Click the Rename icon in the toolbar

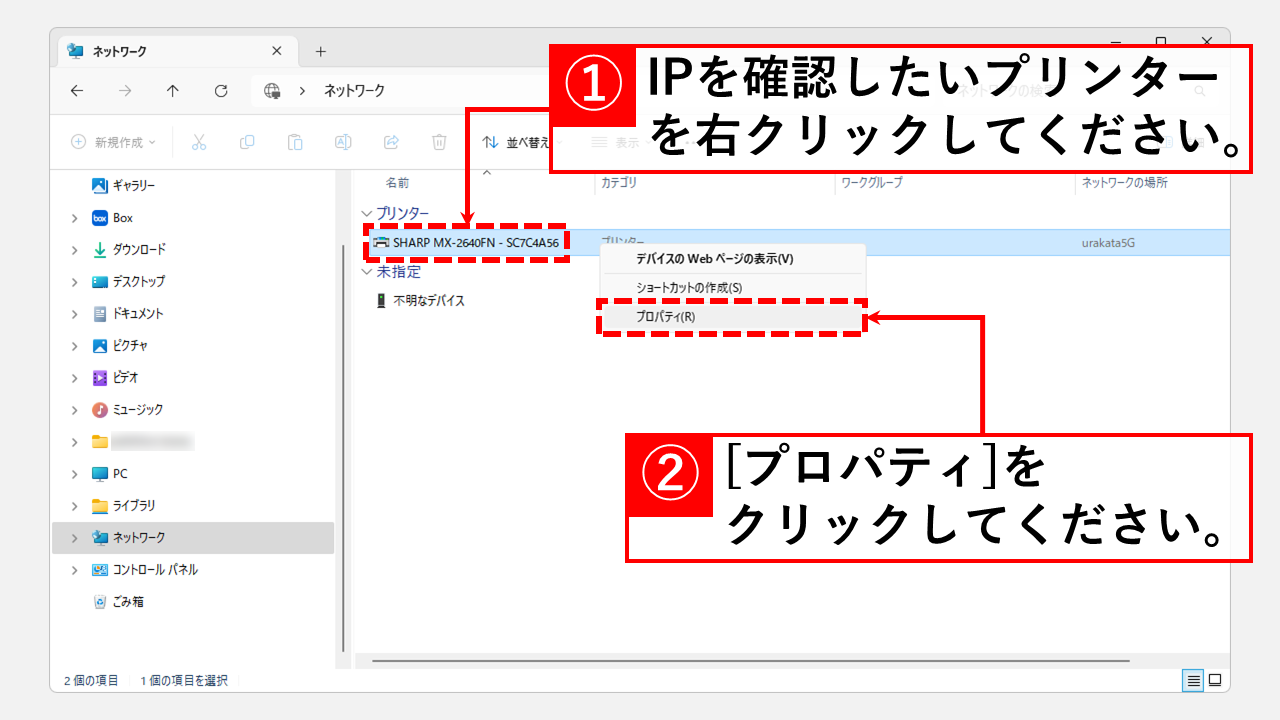[343, 142]
